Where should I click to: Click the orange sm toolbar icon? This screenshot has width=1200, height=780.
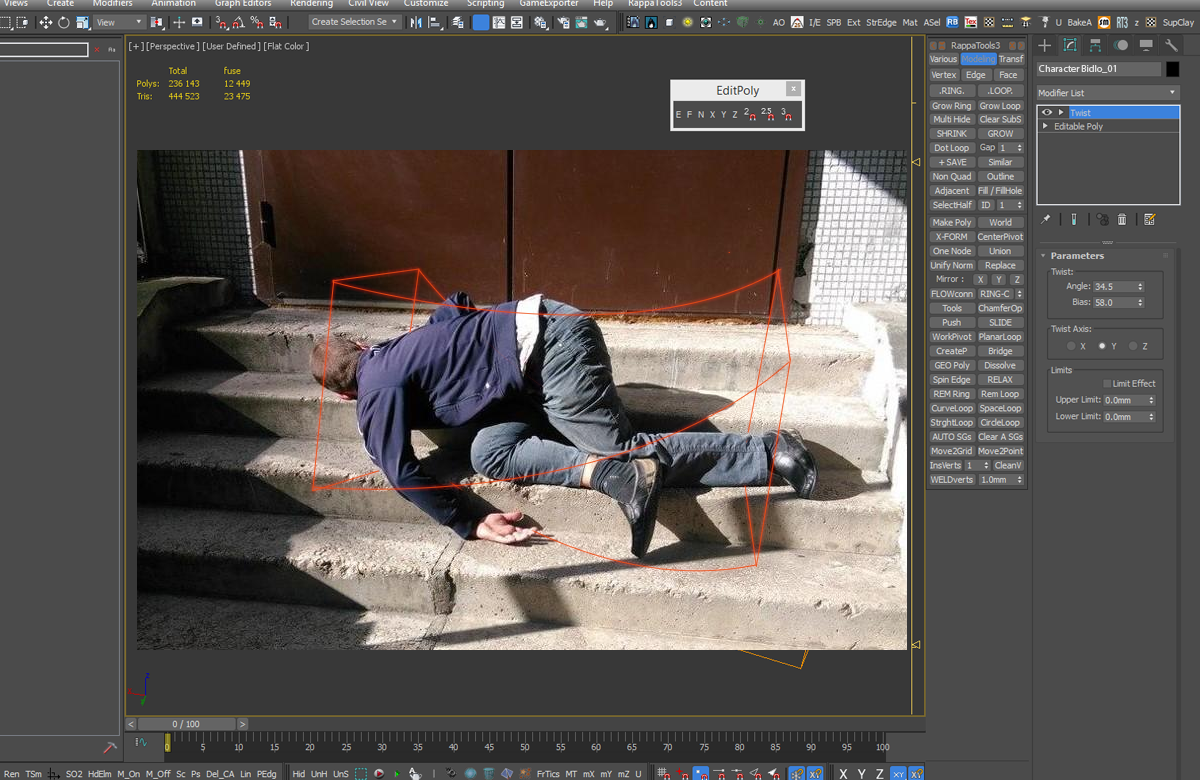(x=1104, y=22)
